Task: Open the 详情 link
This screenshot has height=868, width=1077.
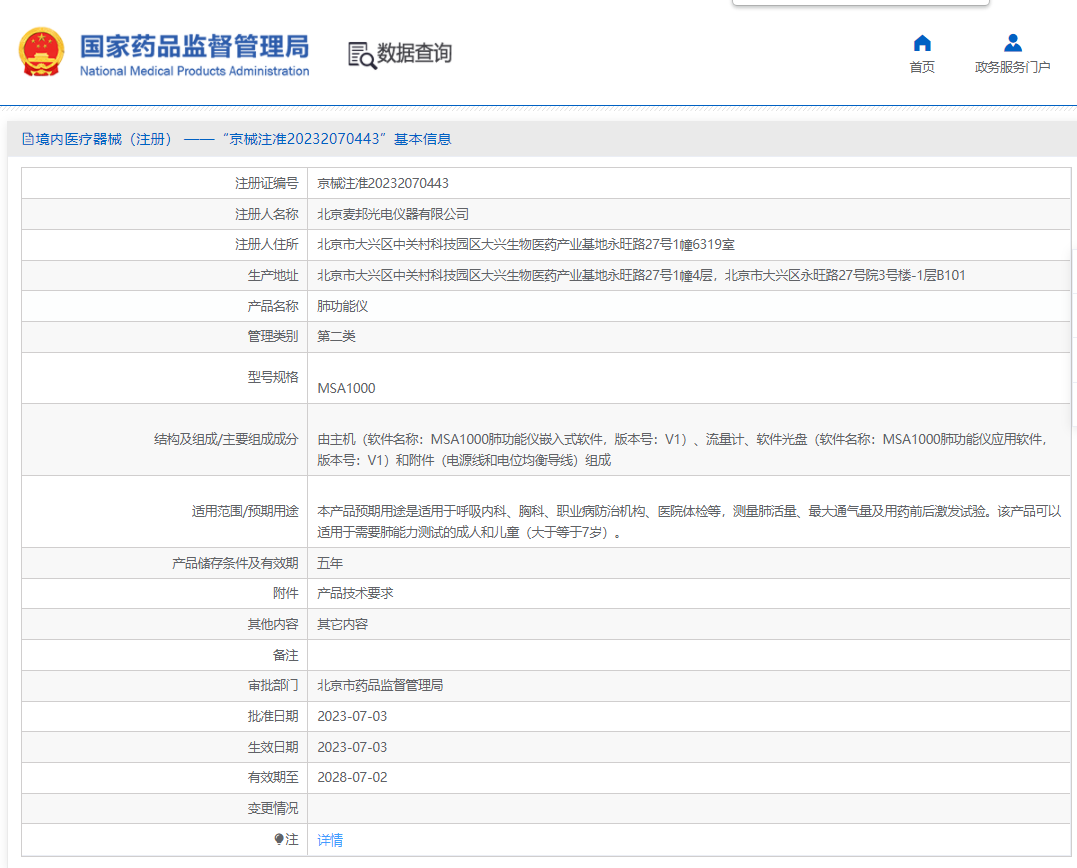Action: pyautogui.click(x=330, y=840)
